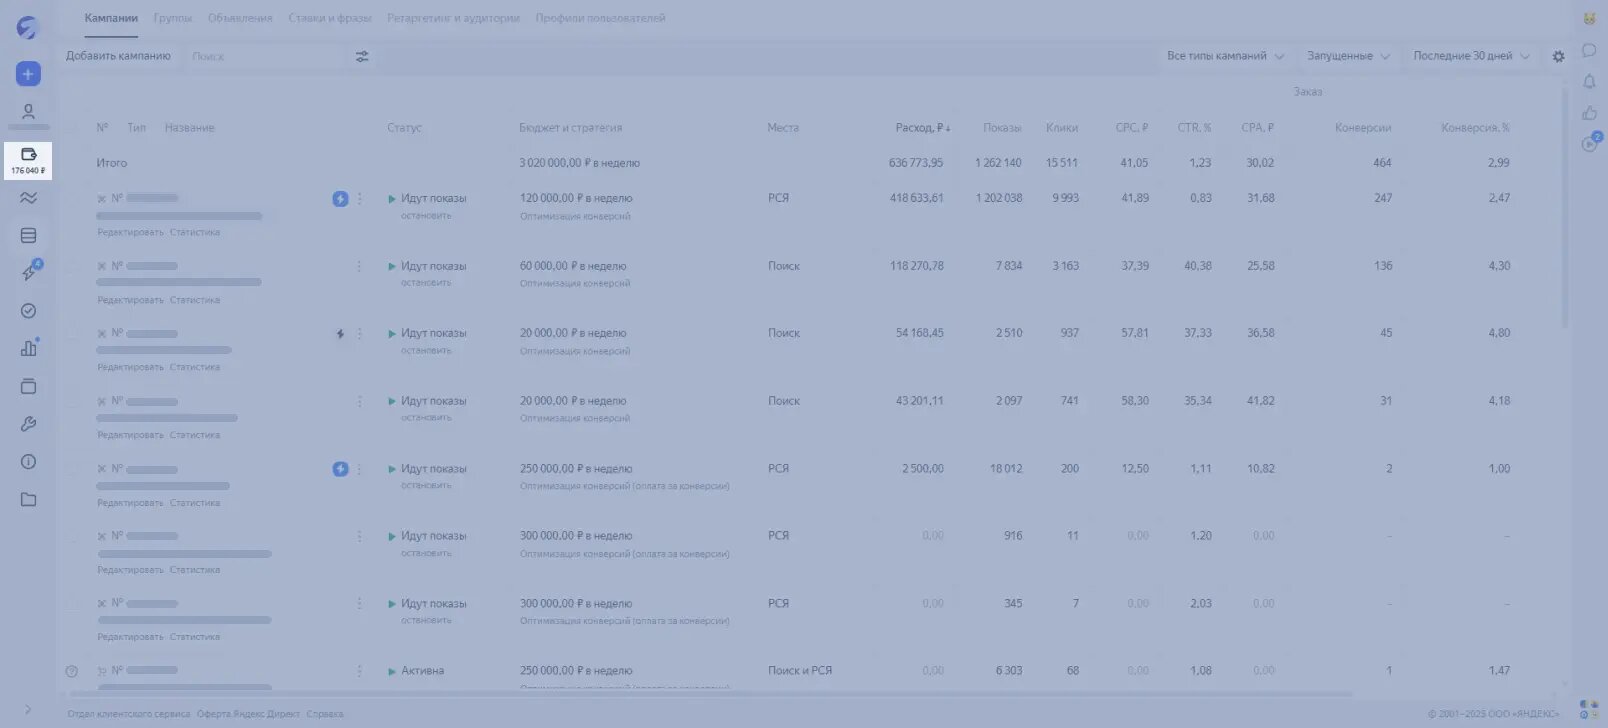Screen dimensions: 1608x728
Task: Click Добавить кампанию button
Action: tap(118, 56)
